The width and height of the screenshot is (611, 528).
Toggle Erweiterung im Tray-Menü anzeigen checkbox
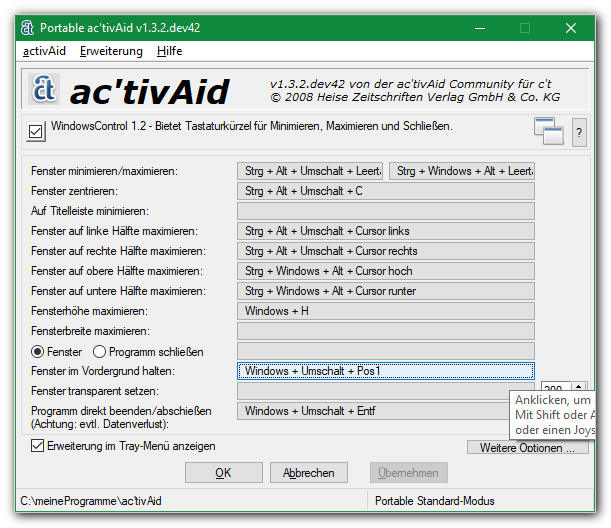pos(37,445)
